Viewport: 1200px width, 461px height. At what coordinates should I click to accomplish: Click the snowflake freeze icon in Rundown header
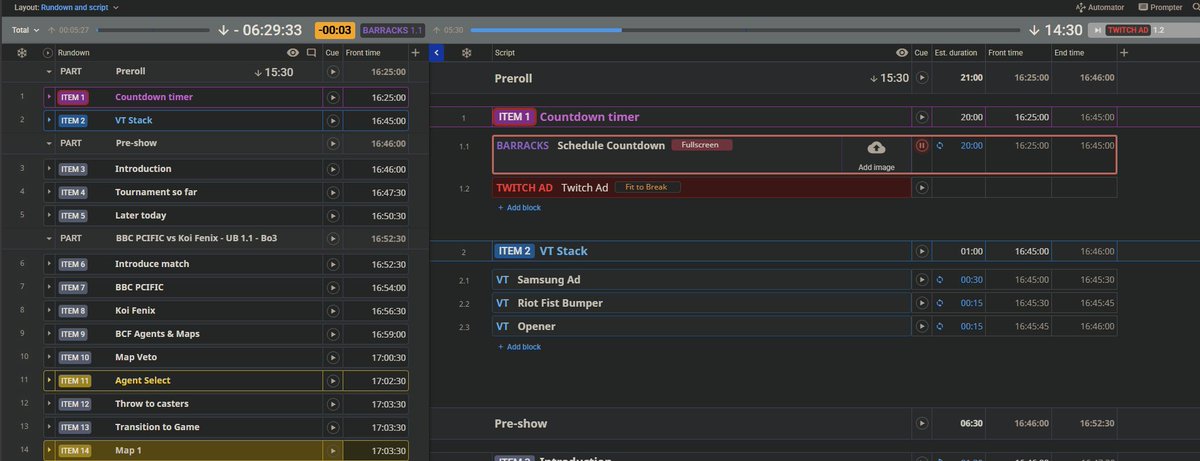[x=23, y=52]
